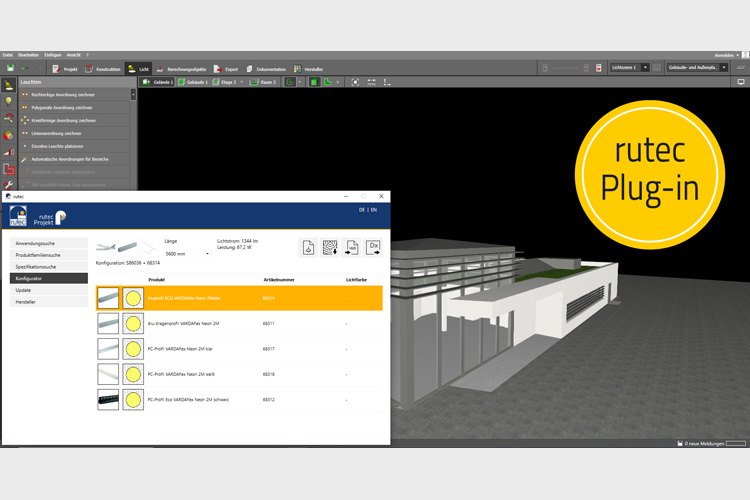Open the Datei menu

click(7, 55)
